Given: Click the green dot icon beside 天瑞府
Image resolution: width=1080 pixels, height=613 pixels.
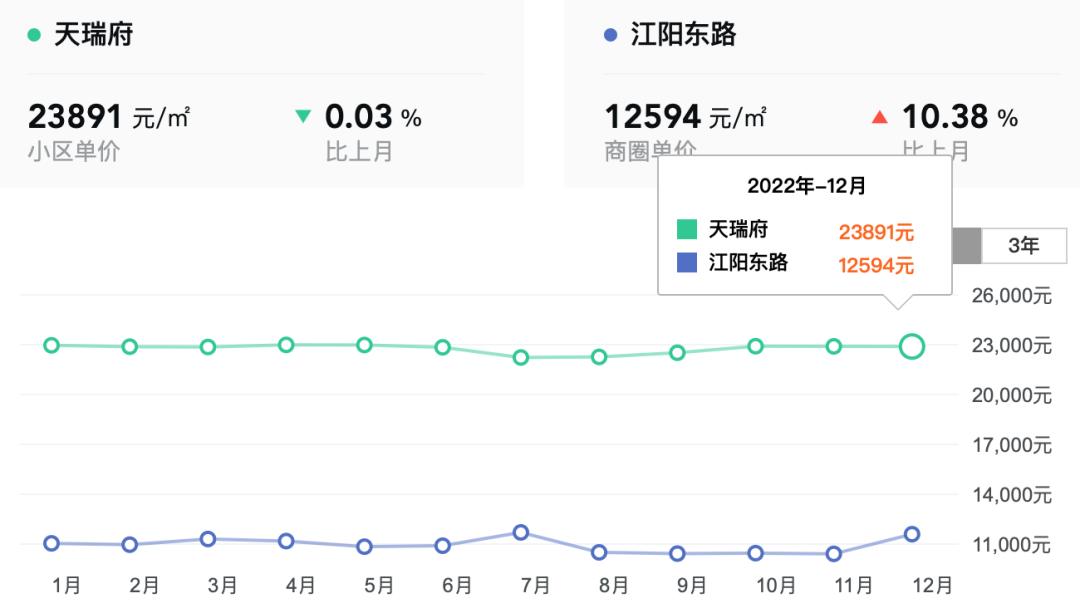Looking at the screenshot, I should coord(35,32).
